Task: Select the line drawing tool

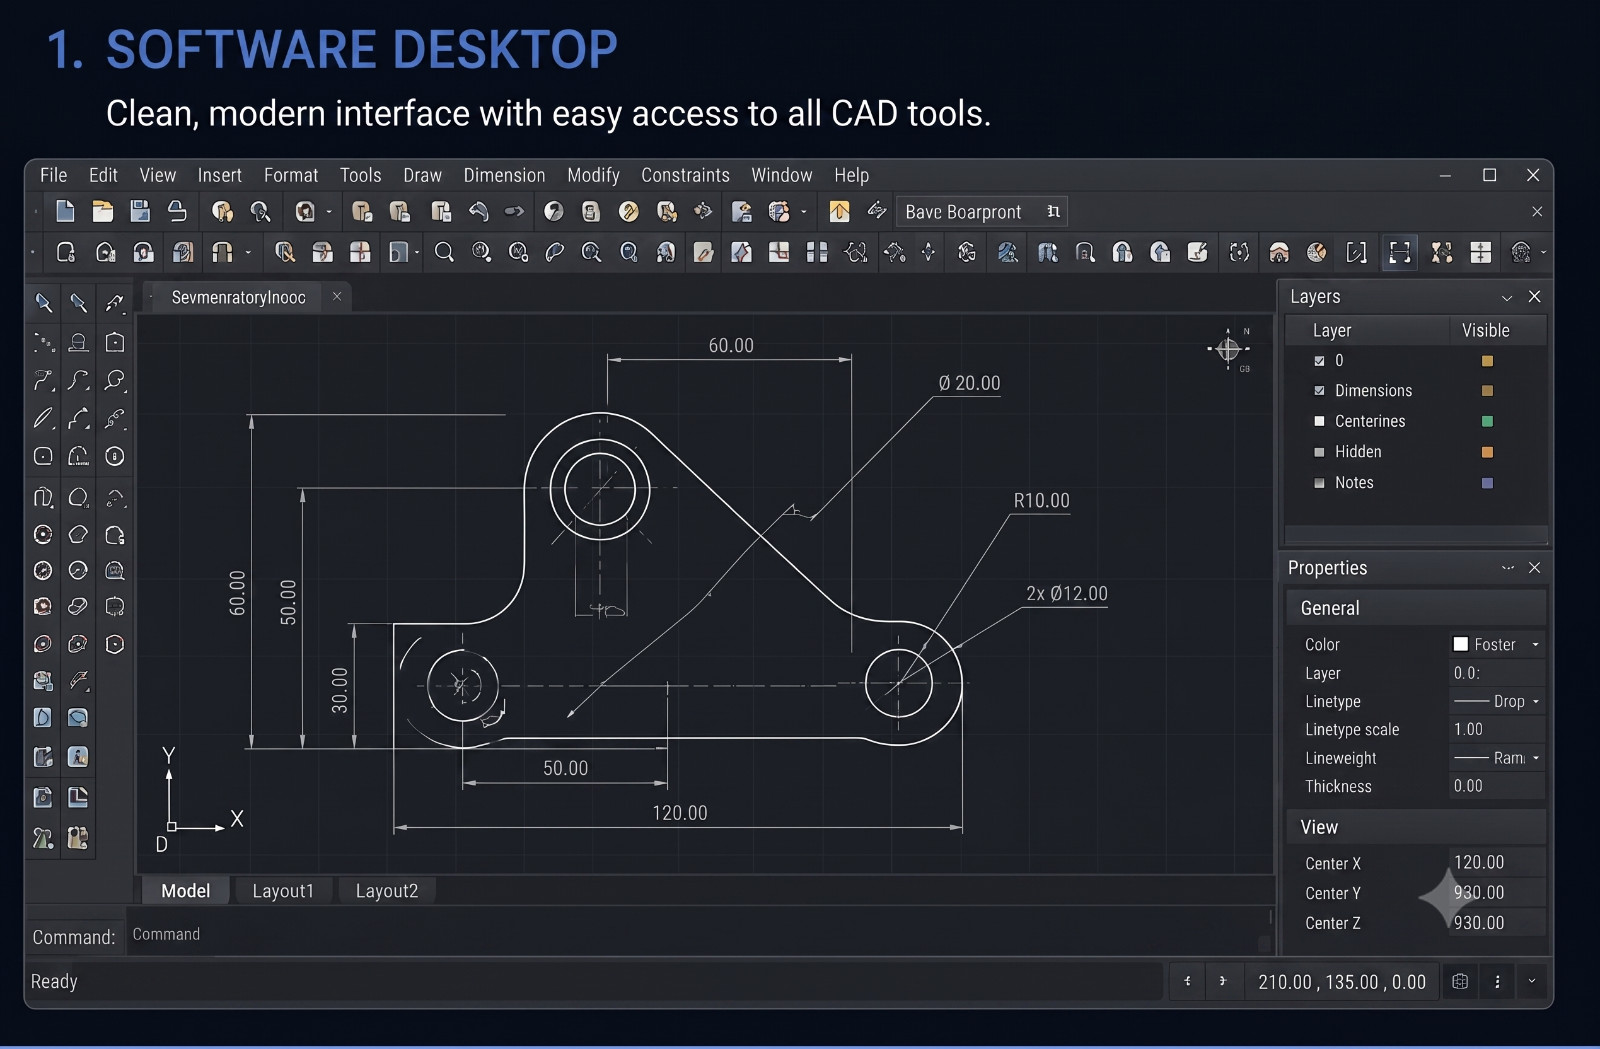Action: pos(43,418)
